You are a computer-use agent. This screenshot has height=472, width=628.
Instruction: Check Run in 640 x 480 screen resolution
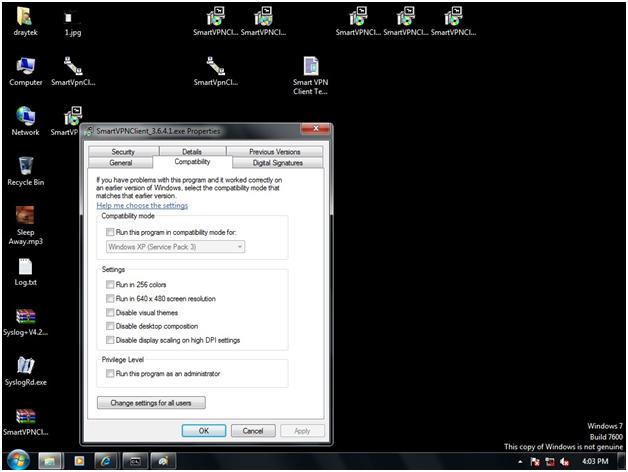pyautogui.click(x=110, y=299)
